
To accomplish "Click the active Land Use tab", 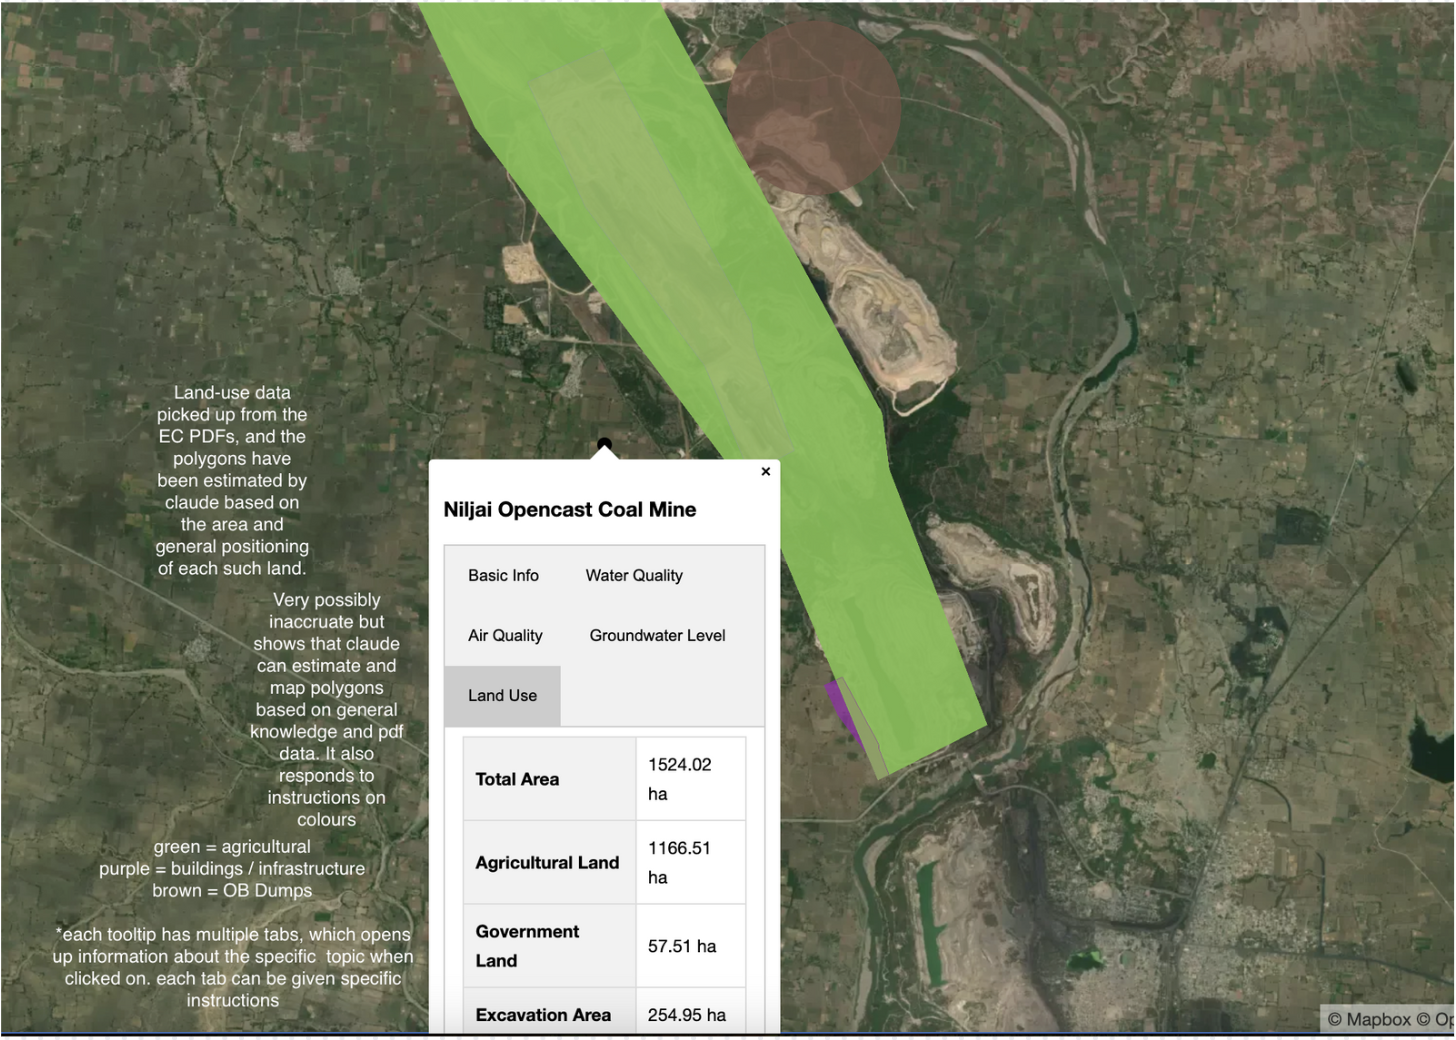I will 502,696.
